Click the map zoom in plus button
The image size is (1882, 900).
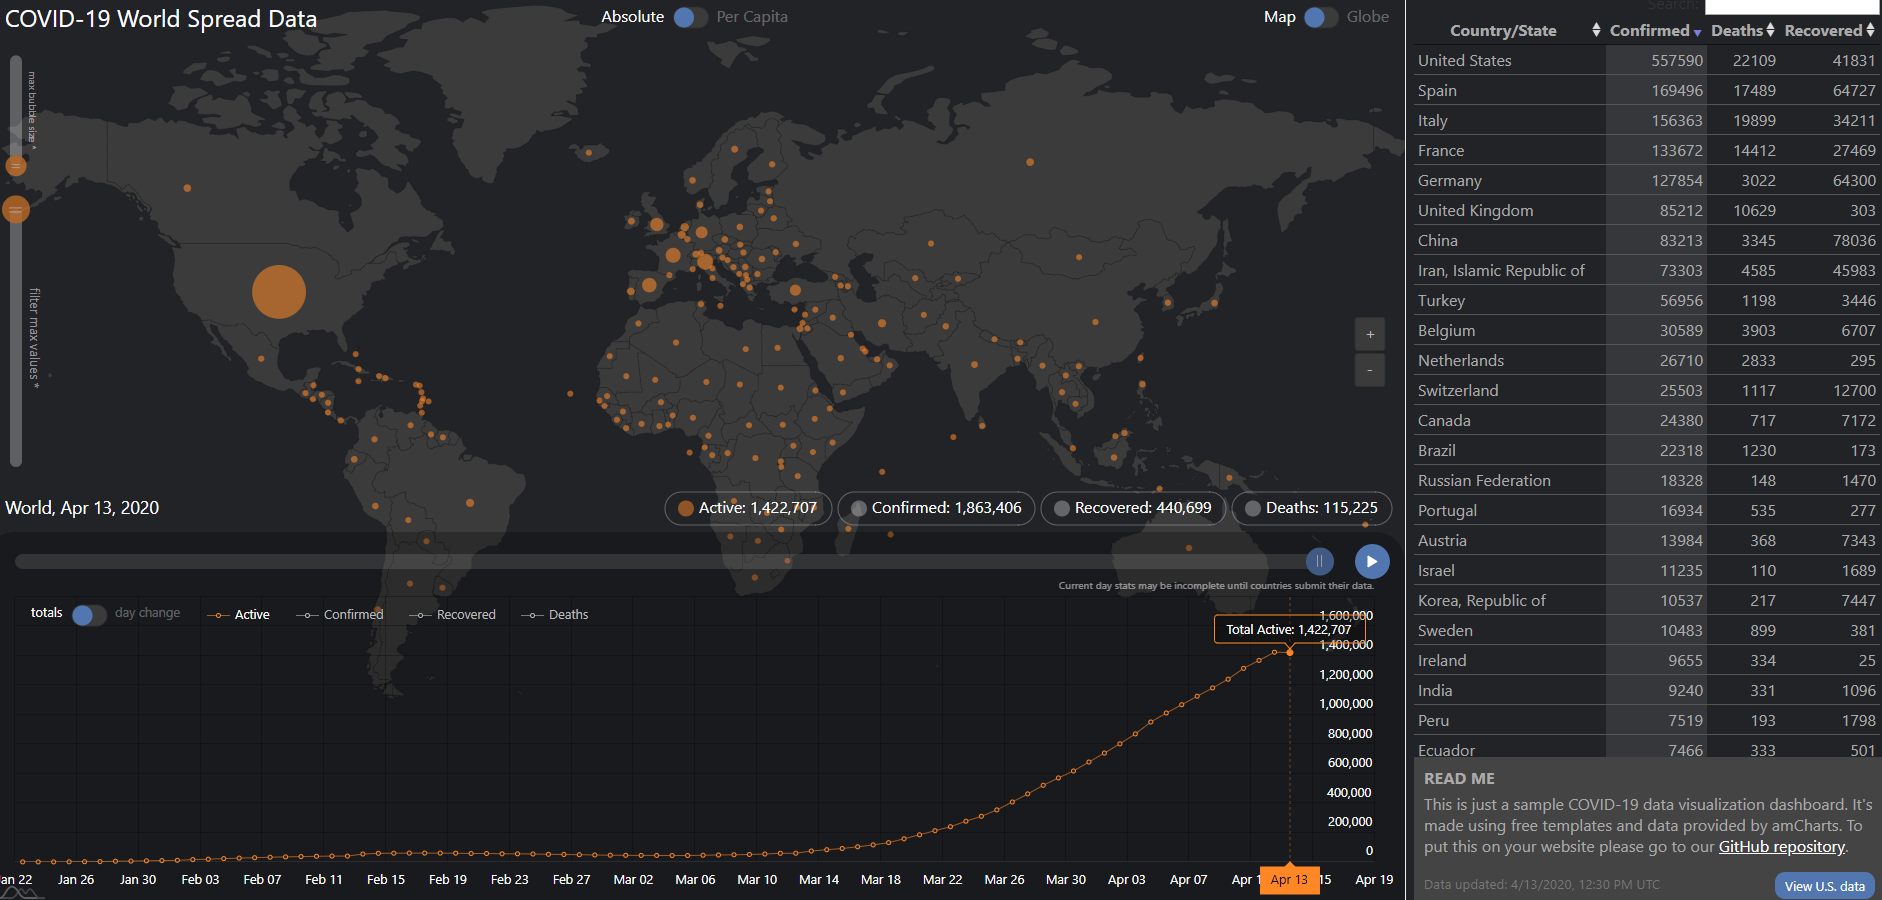coord(1370,334)
